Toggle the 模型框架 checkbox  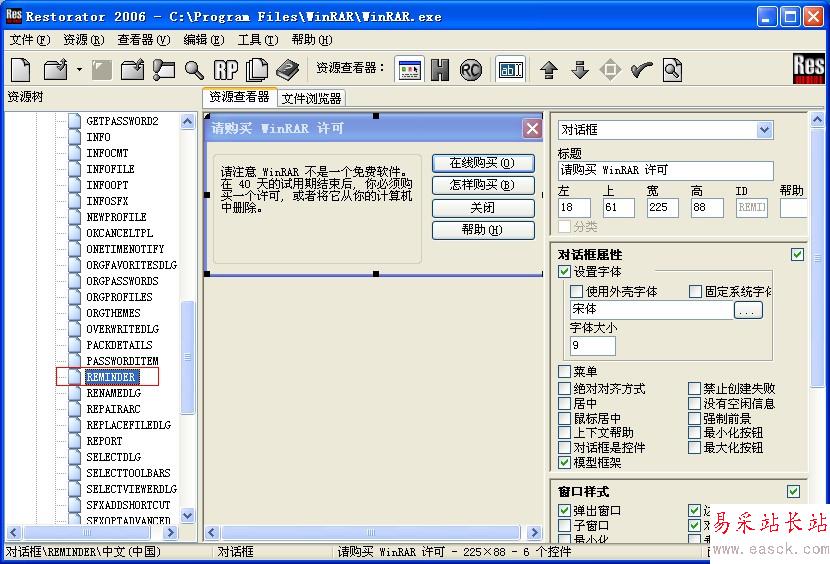tap(564, 462)
